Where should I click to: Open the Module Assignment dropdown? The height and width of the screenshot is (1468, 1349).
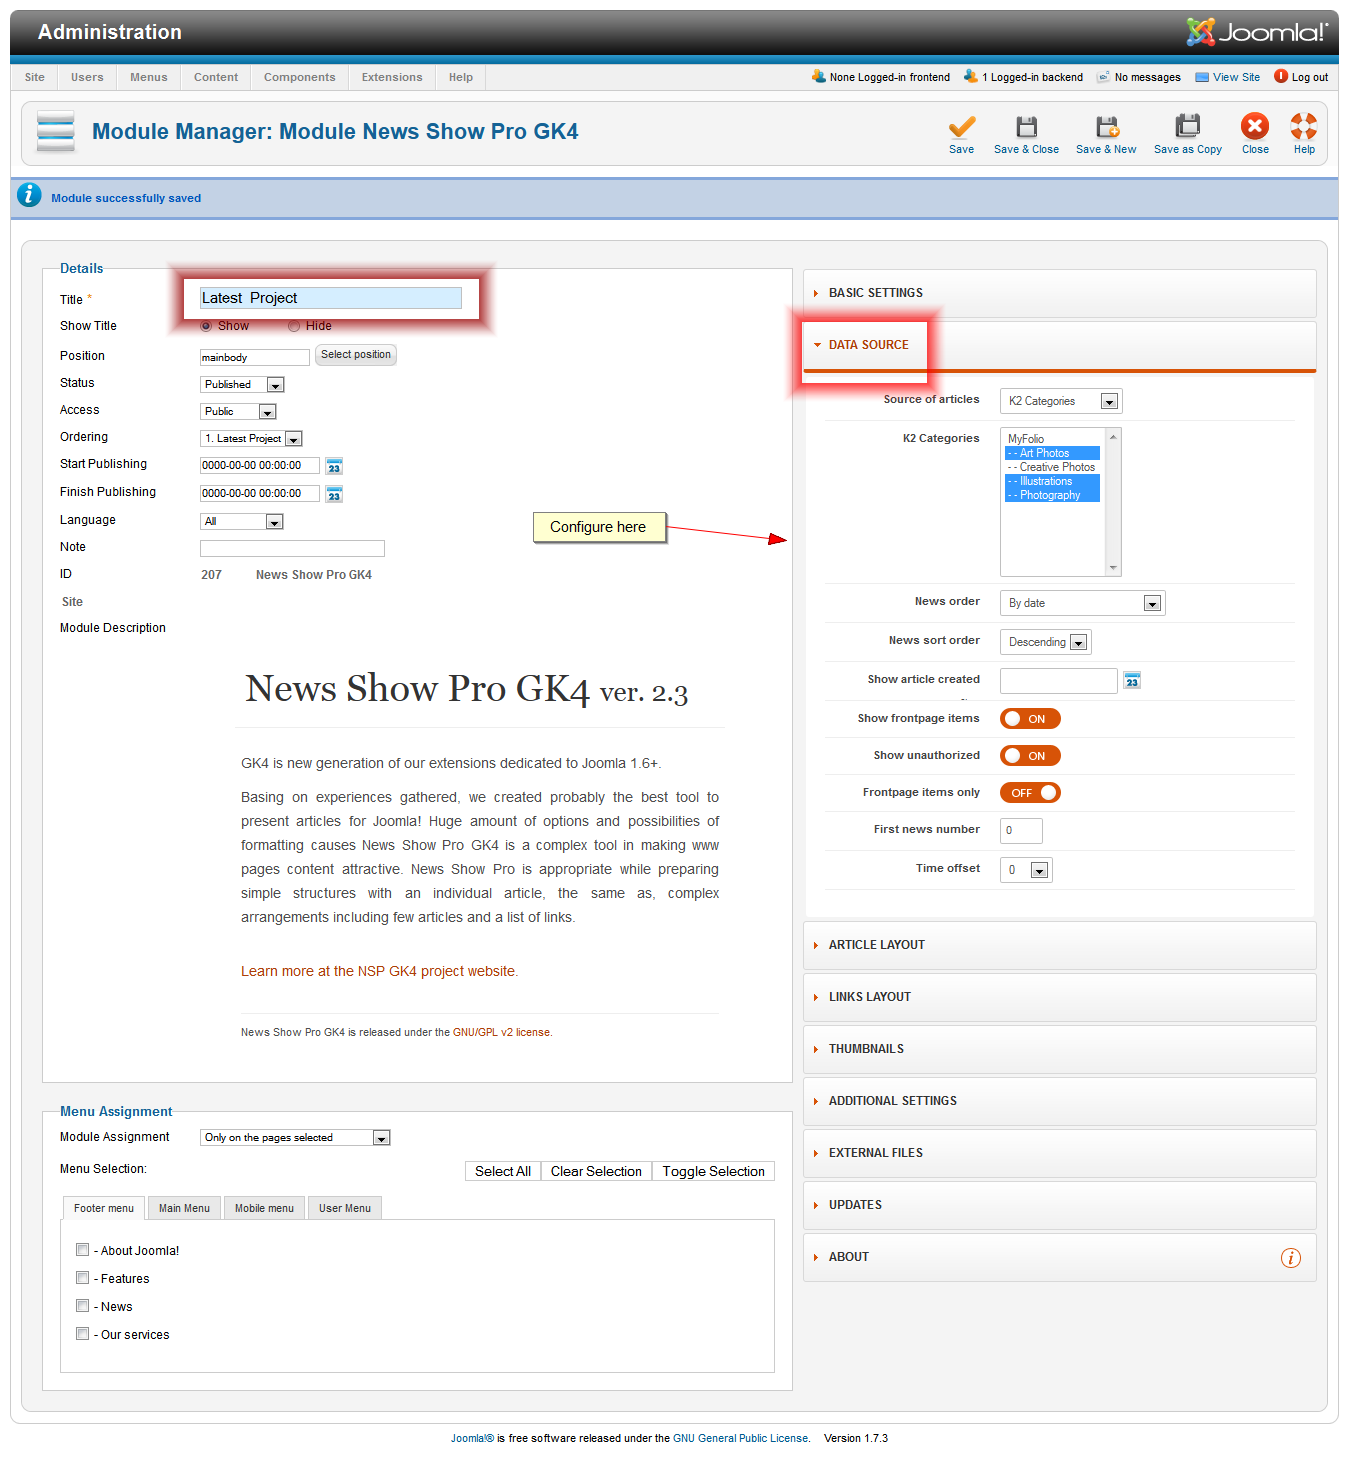pos(295,1138)
